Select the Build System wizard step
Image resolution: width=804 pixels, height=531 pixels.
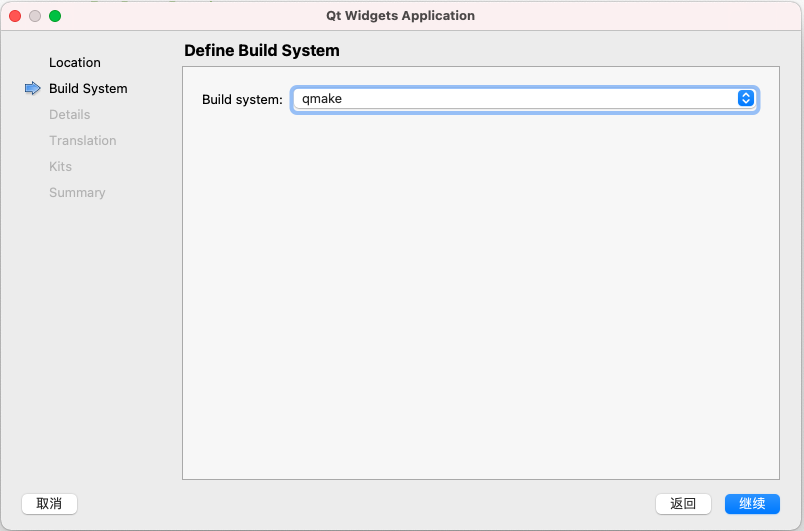click(x=88, y=89)
